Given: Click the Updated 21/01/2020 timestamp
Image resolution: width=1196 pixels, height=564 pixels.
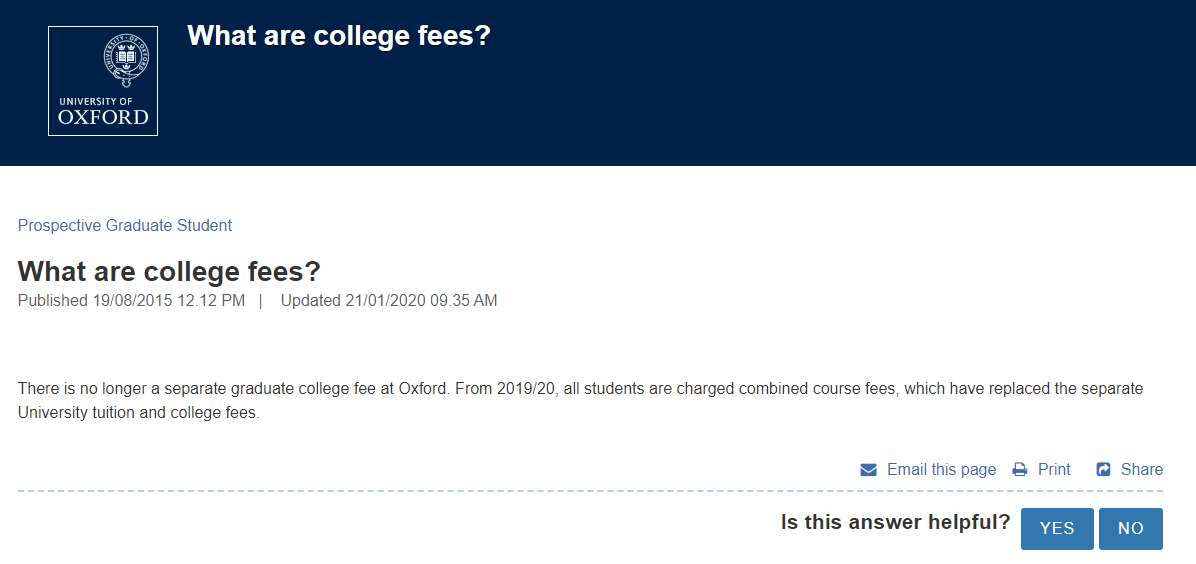Looking at the screenshot, I should (x=389, y=301).
